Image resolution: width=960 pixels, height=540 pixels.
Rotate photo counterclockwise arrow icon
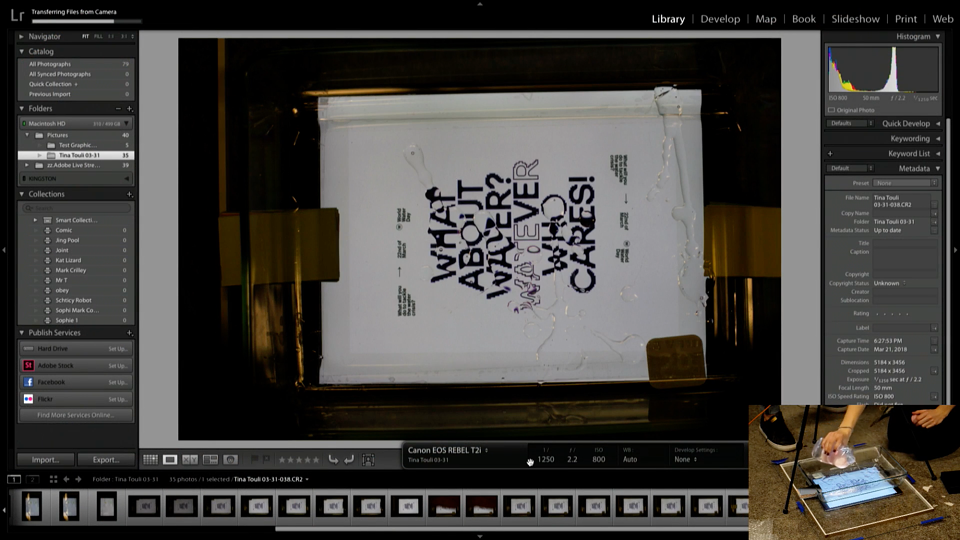(x=333, y=459)
